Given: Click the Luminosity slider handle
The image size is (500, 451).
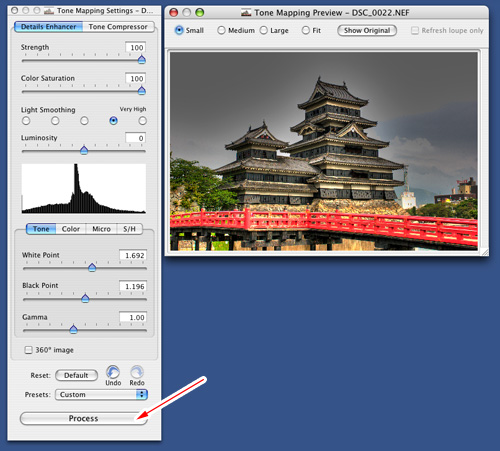Looking at the screenshot, I should [x=84, y=150].
